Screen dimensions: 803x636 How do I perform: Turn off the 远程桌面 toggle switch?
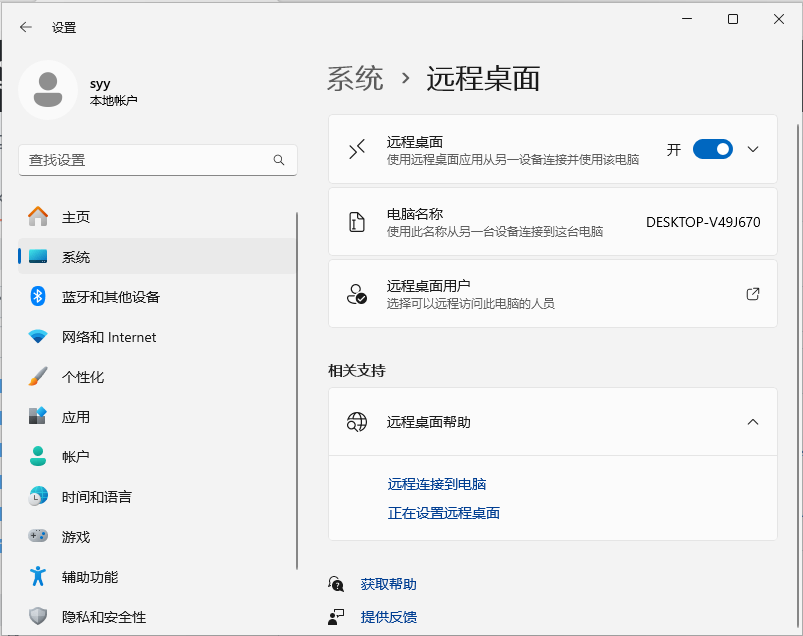[712, 149]
